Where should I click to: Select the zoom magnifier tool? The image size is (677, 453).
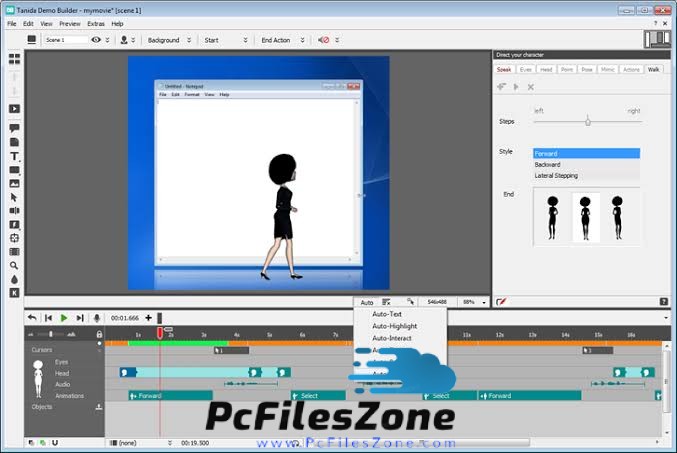[14, 265]
